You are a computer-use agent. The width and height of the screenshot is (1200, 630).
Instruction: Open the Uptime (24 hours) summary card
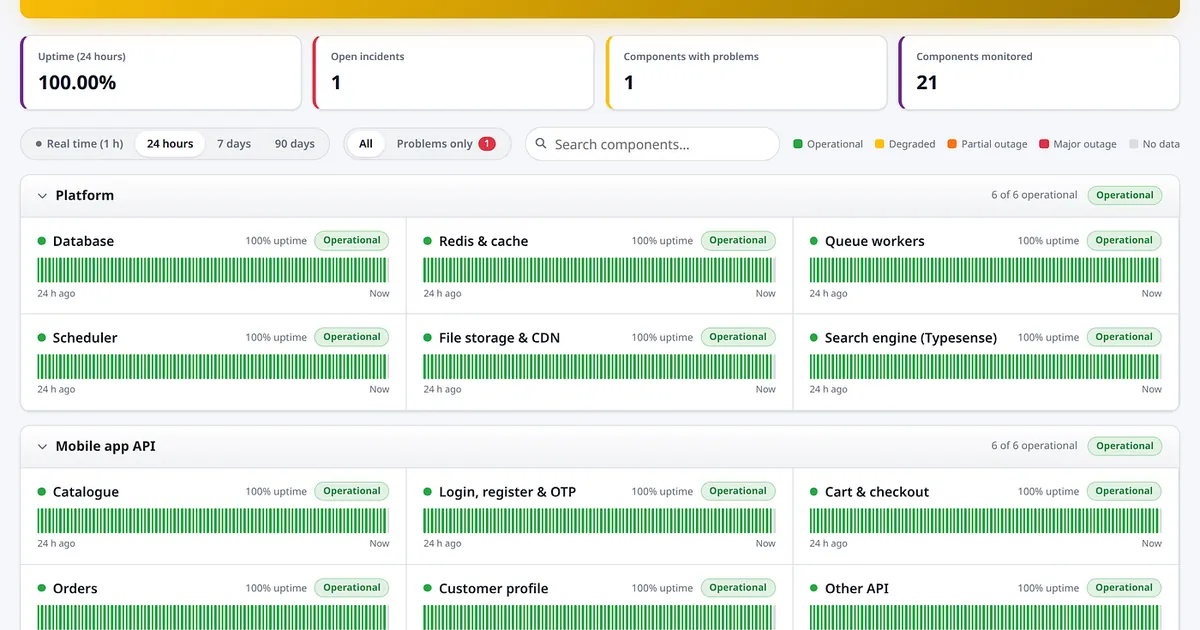point(161,73)
